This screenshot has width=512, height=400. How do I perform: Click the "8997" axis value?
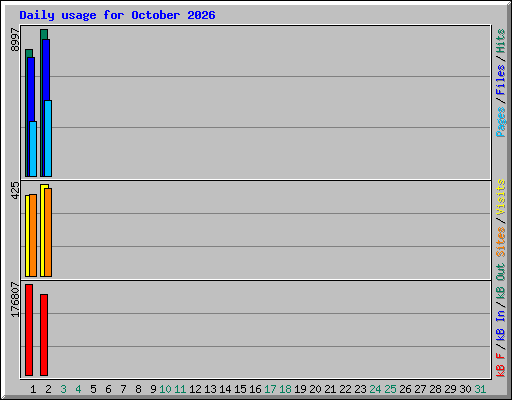[15, 40]
